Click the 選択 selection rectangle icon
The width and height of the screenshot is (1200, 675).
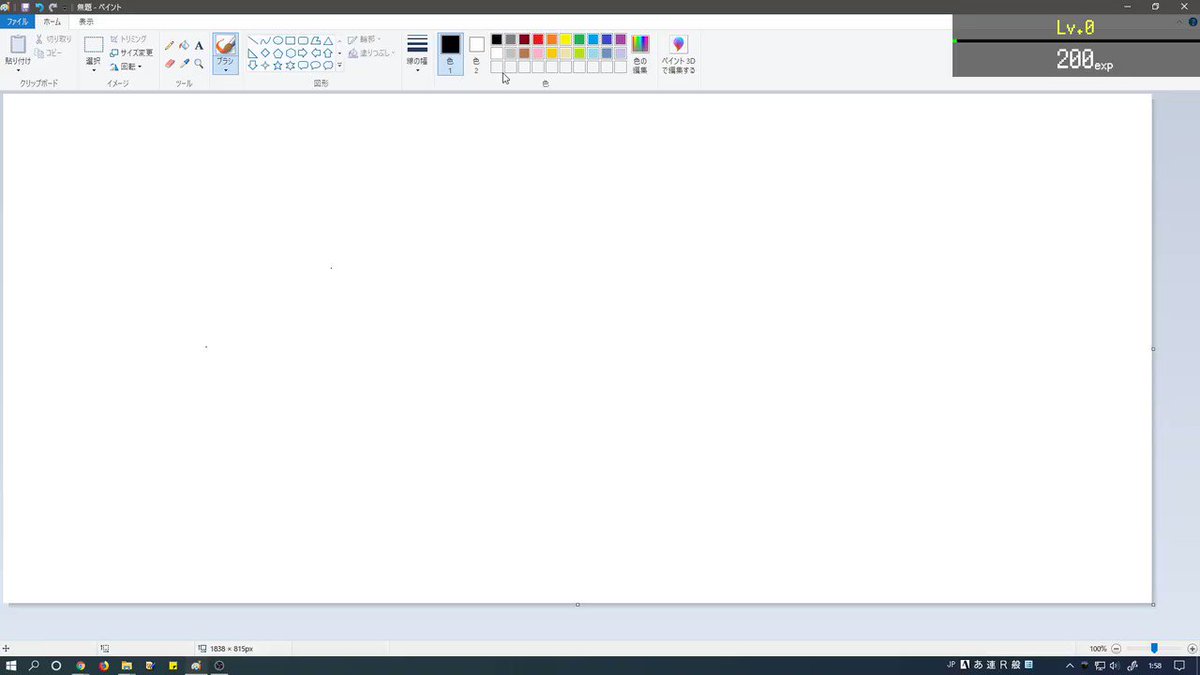tap(94, 45)
